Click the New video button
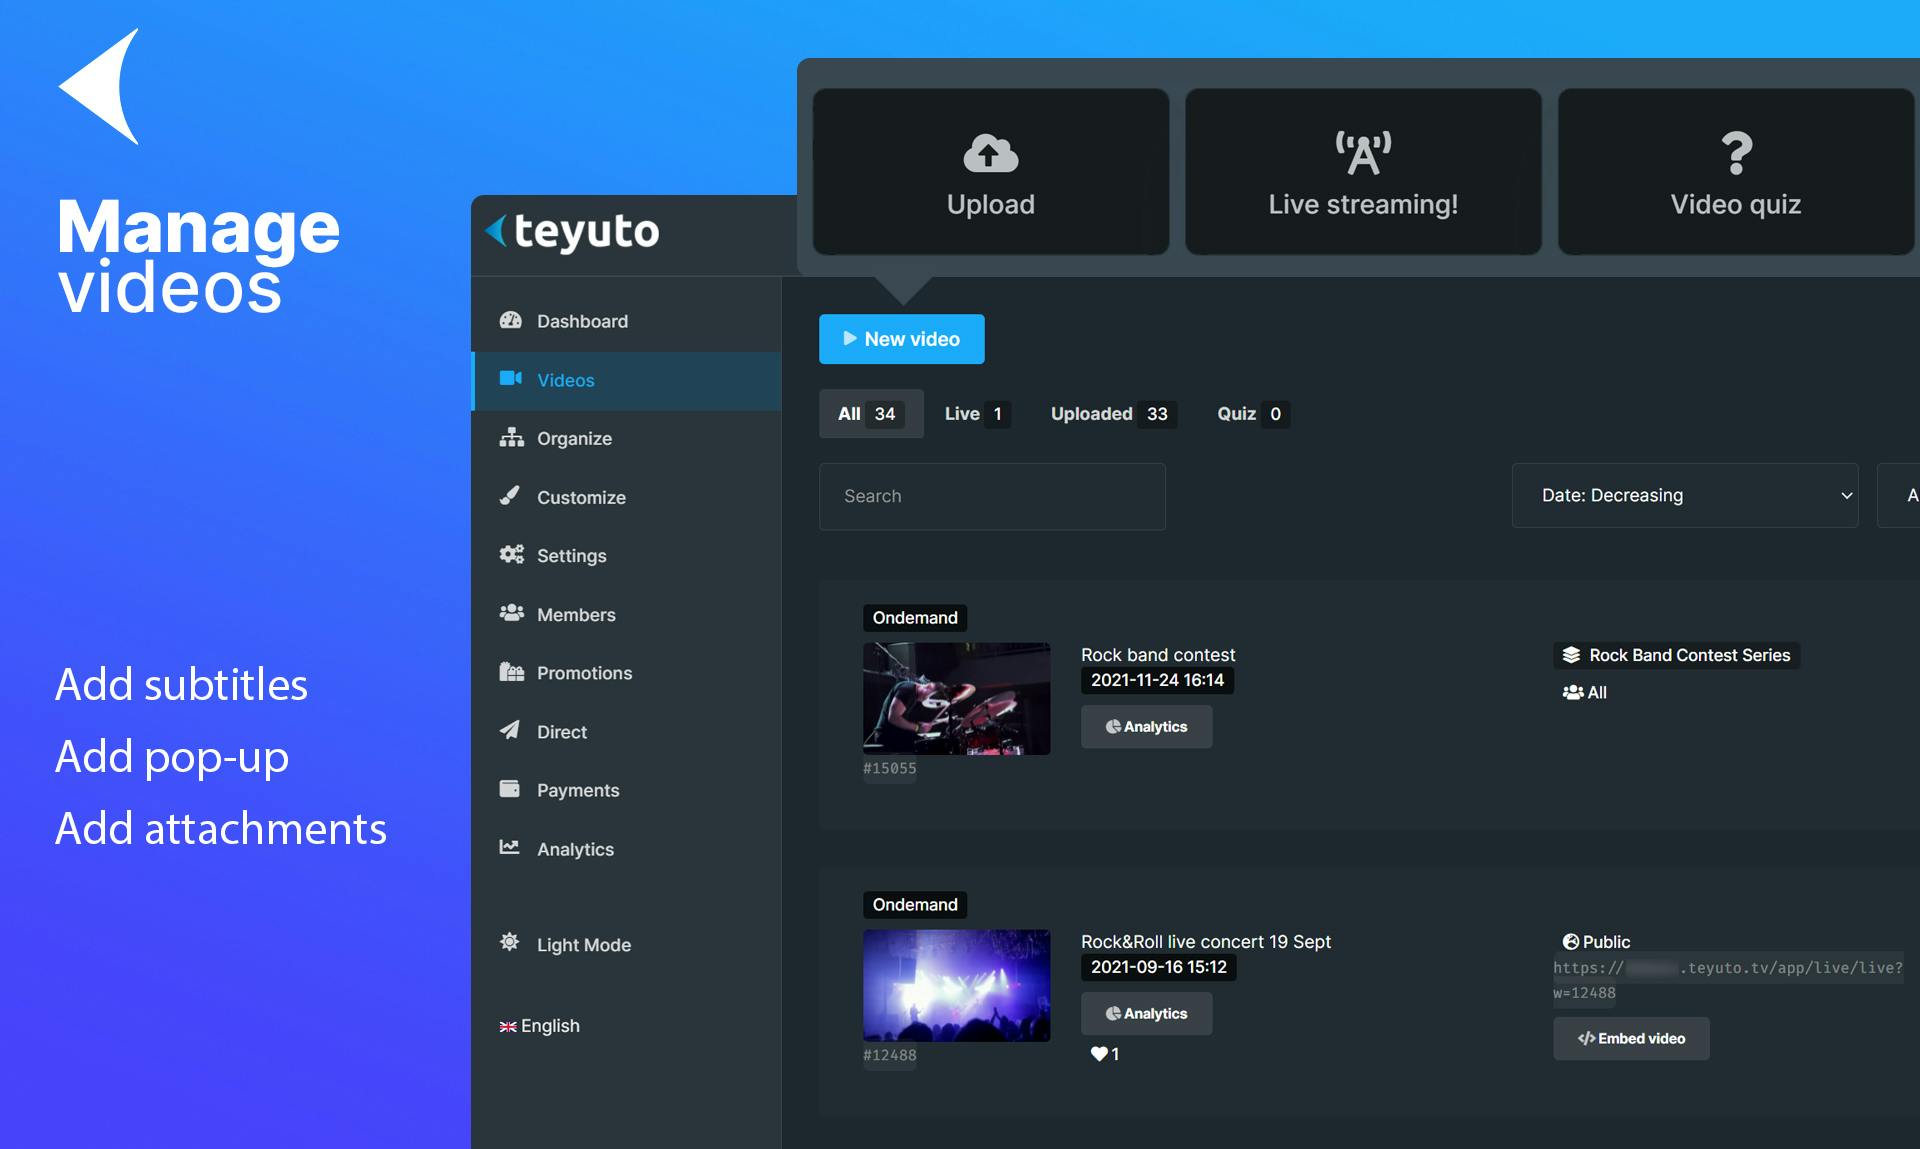Viewport: 1920px width, 1149px height. (902, 339)
